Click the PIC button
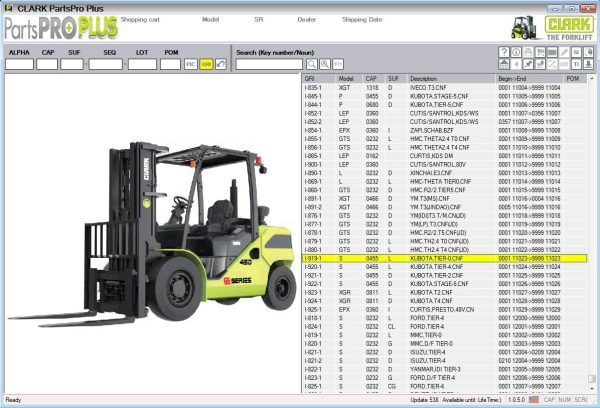The height and width of the screenshot is (408, 600). [191, 64]
